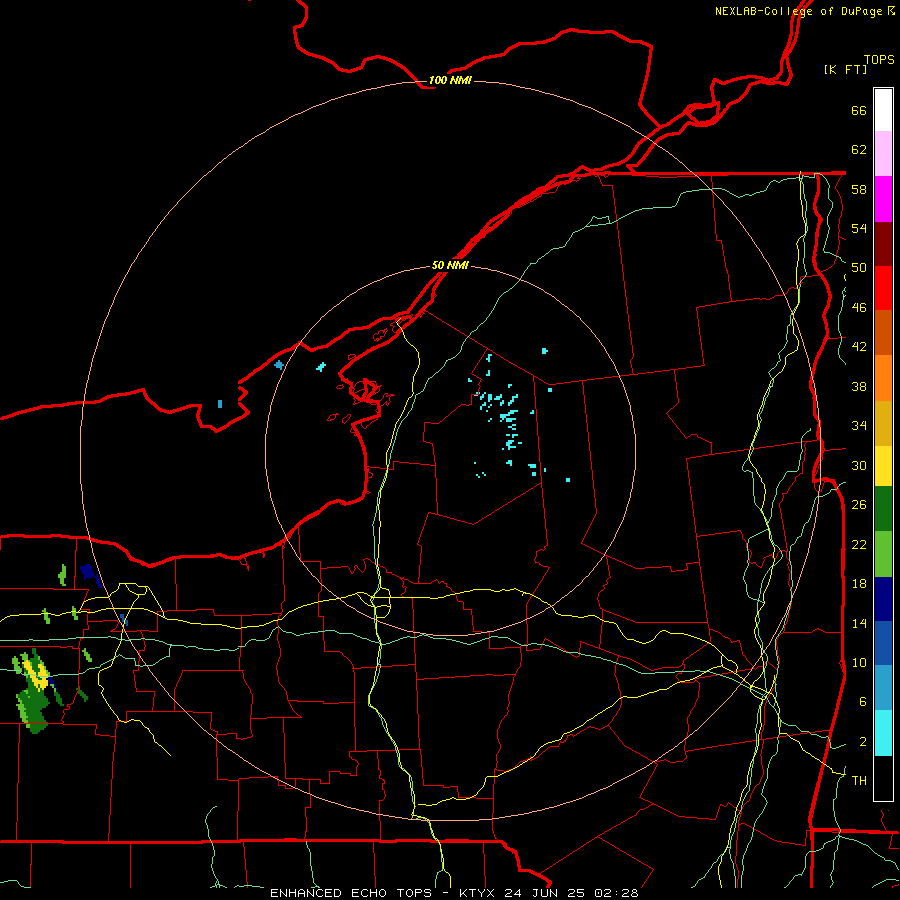Click the legend value 58
The height and width of the screenshot is (900, 900).
pyautogui.click(x=859, y=189)
